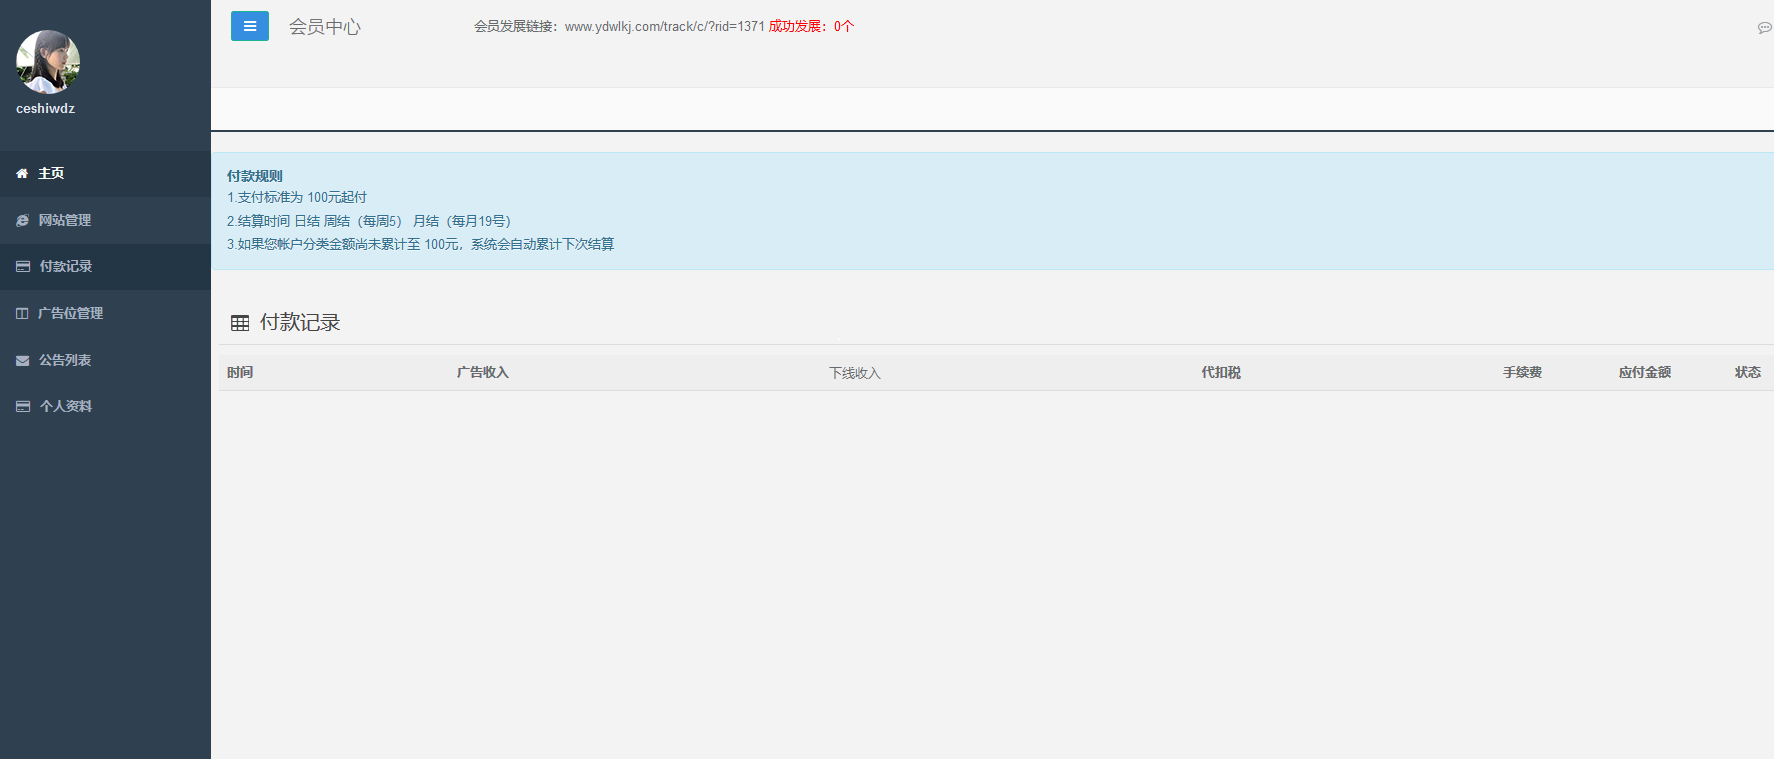This screenshot has width=1774, height=759.
Task: Click the 广告收入 column header
Action: [482, 373]
